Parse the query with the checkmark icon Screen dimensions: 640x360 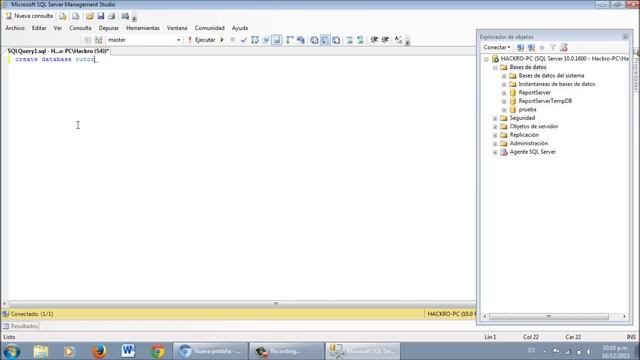coord(244,40)
